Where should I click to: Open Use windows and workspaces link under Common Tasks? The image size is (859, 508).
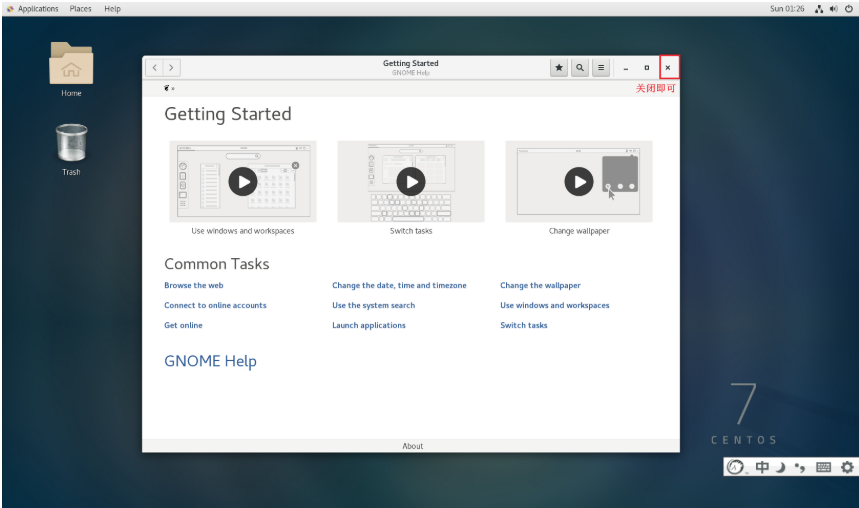[554, 305]
